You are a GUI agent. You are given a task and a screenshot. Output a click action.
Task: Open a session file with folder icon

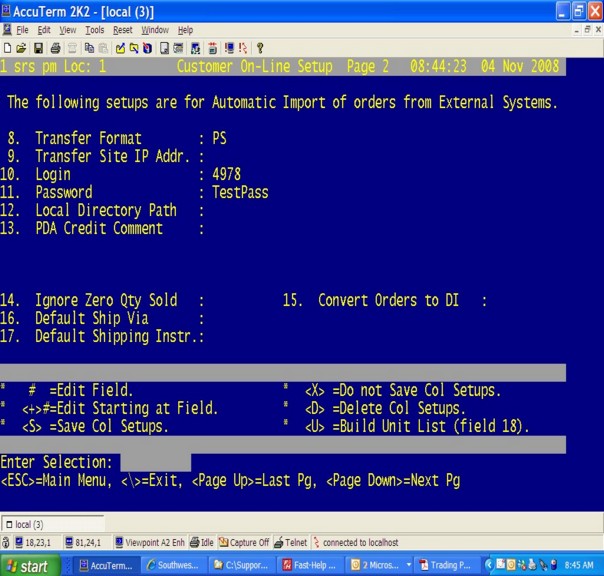pyautogui.click(x=21, y=48)
